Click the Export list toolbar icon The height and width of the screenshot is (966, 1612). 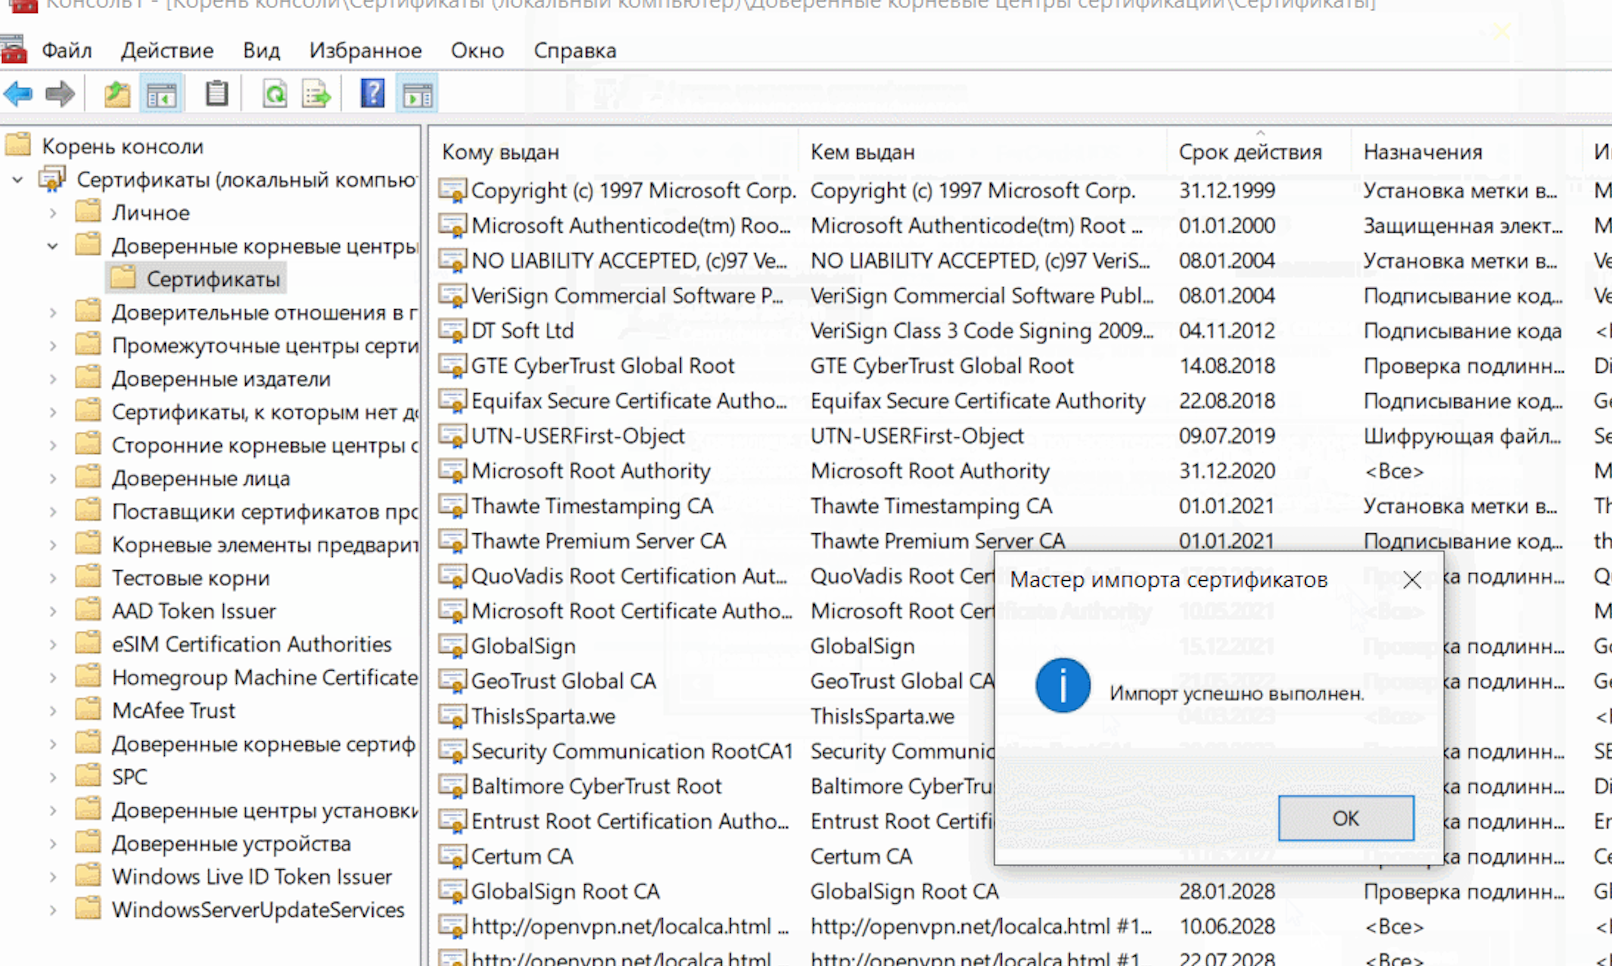pos(316,95)
